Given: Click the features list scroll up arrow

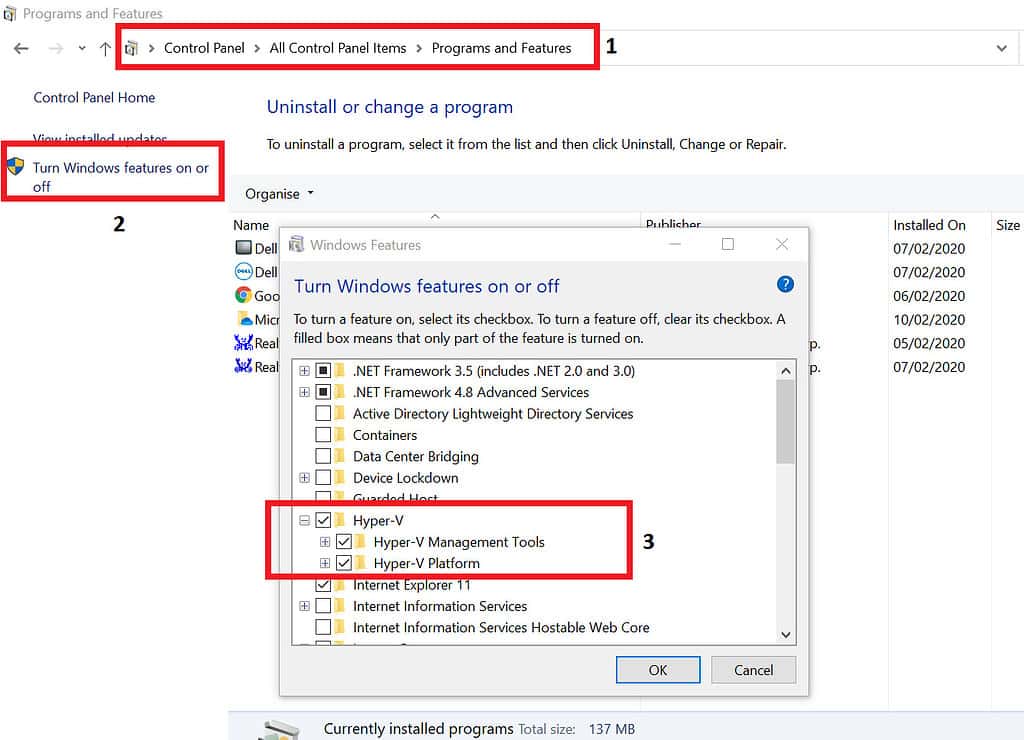Looking at the screenshot, I should click(x=786, y=371).
